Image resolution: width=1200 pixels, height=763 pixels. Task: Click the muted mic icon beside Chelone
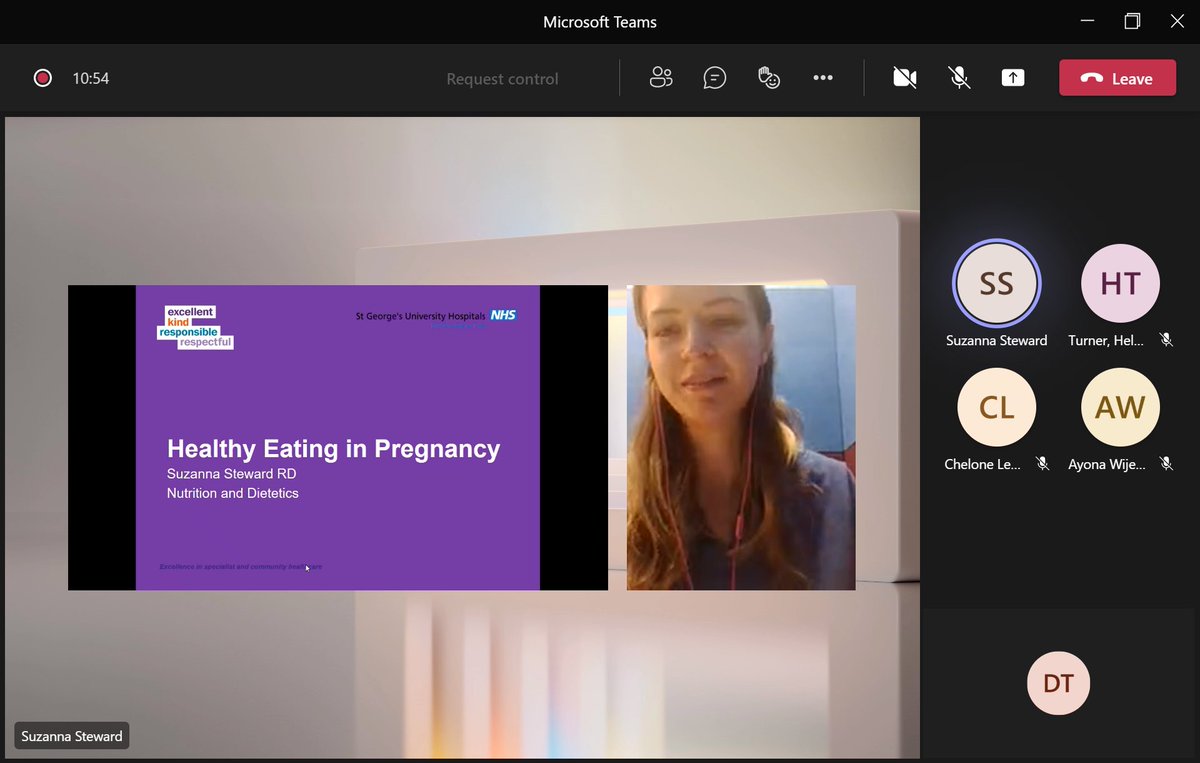[1042, 464]
